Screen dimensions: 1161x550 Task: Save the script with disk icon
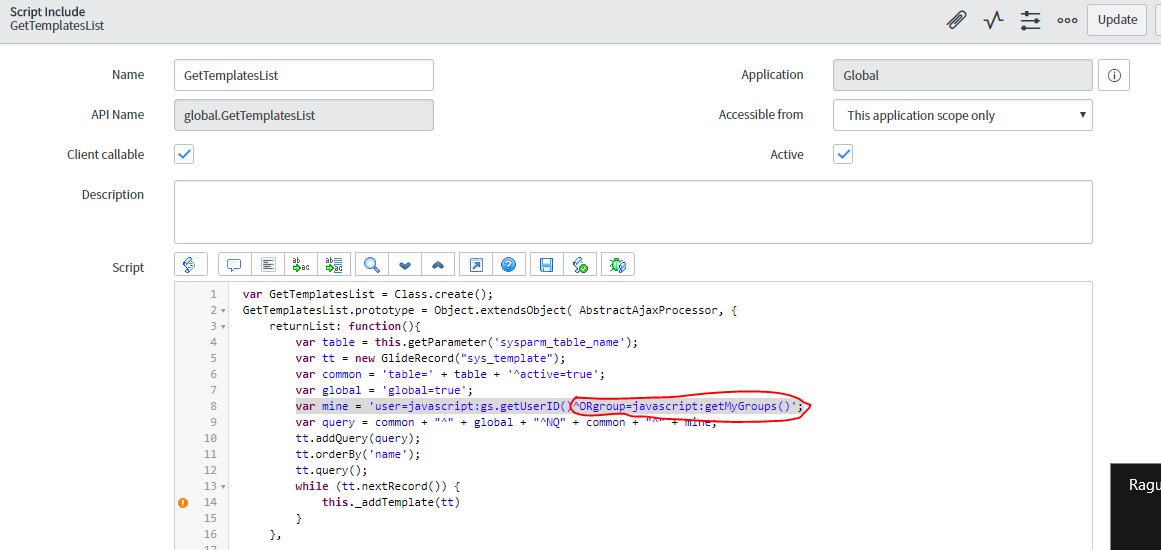point(546,264)
